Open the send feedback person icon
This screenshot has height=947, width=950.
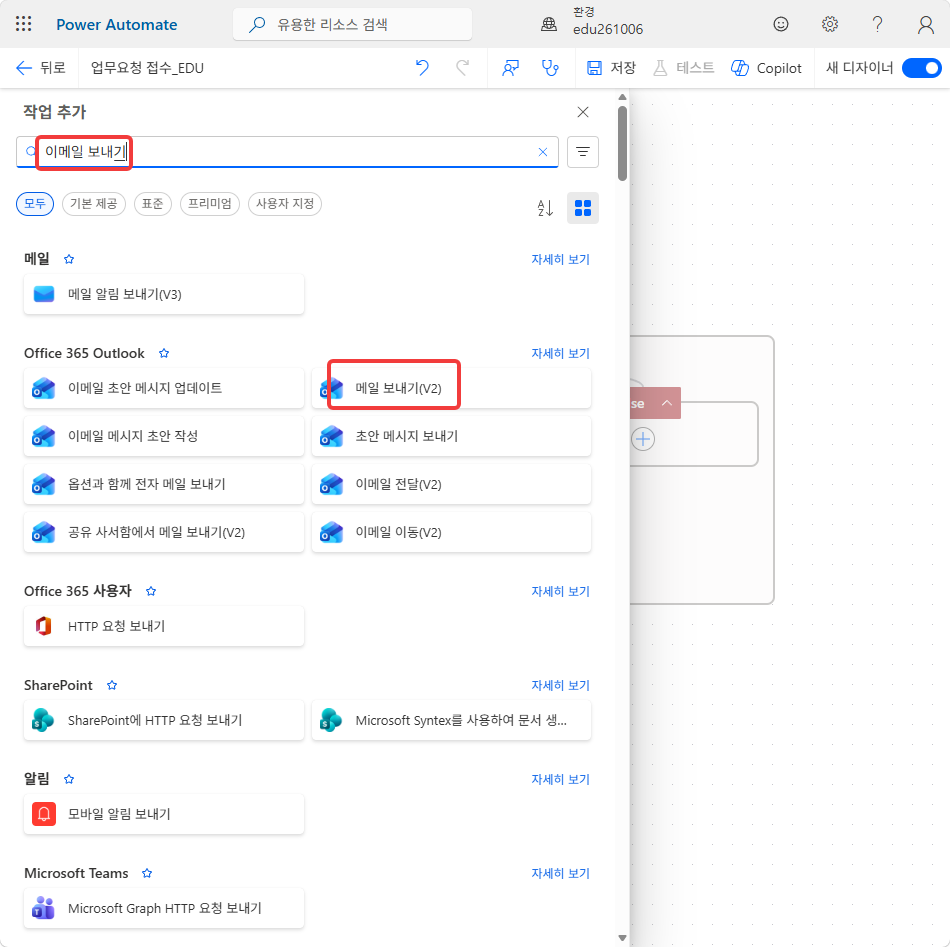pyautogui.click(x=510, y=68)
